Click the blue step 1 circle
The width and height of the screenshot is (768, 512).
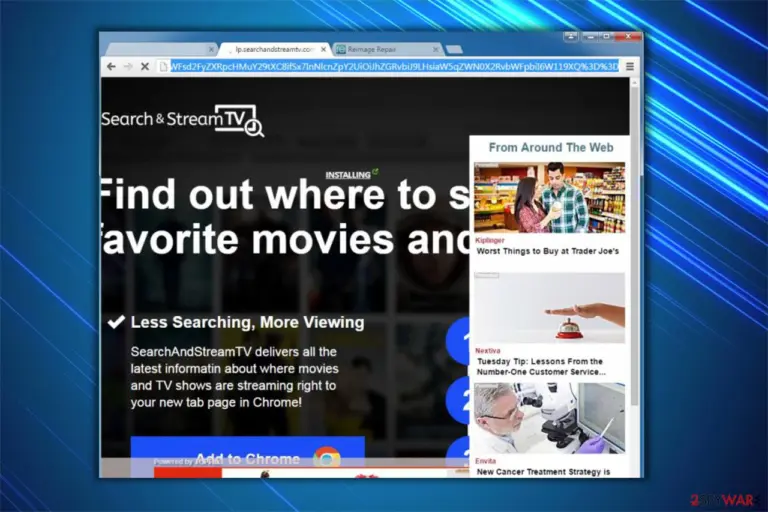click(458, 340)
